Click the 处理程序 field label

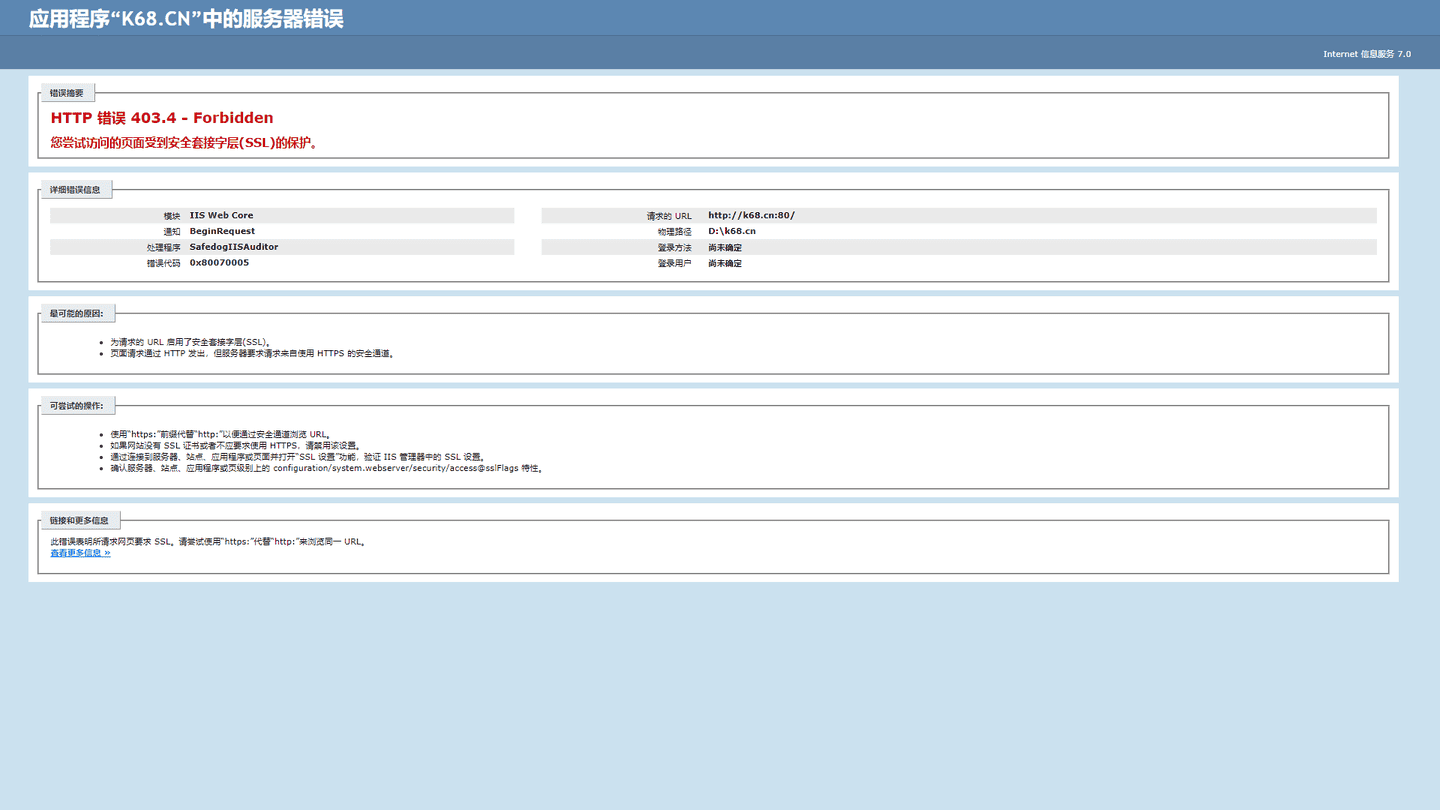[x=163, y=248]
